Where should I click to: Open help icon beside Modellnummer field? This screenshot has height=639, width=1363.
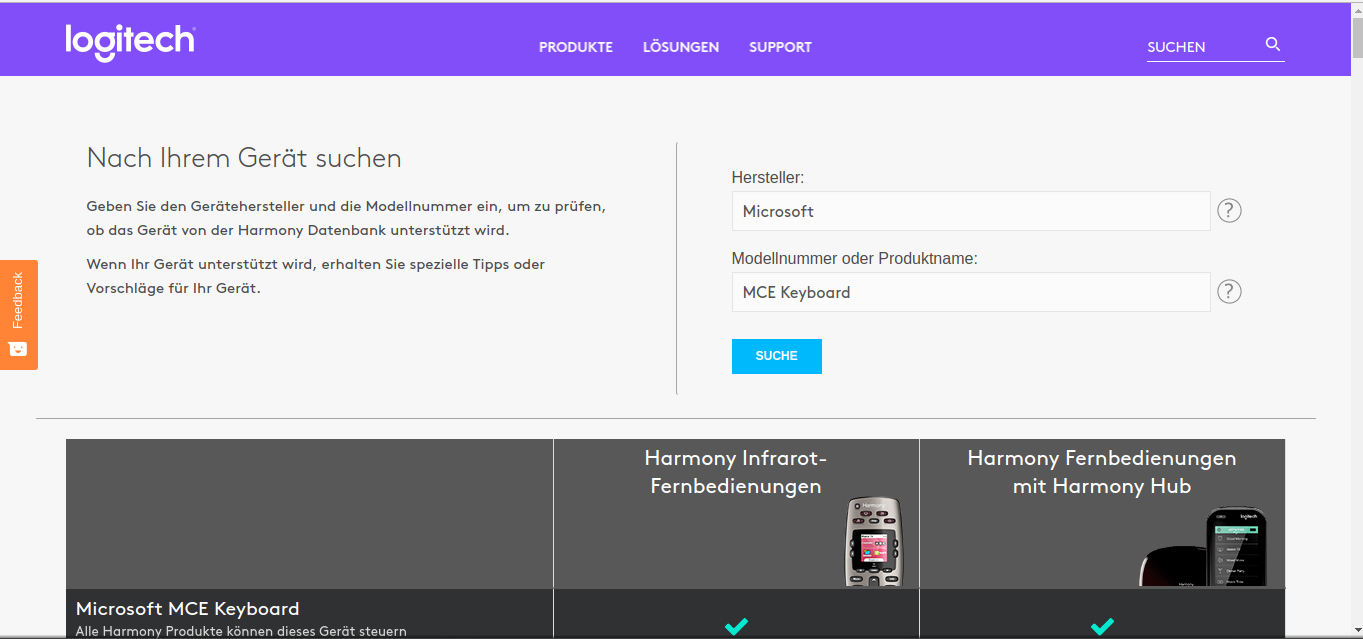pyautogui.click(x=1229, y=291)
